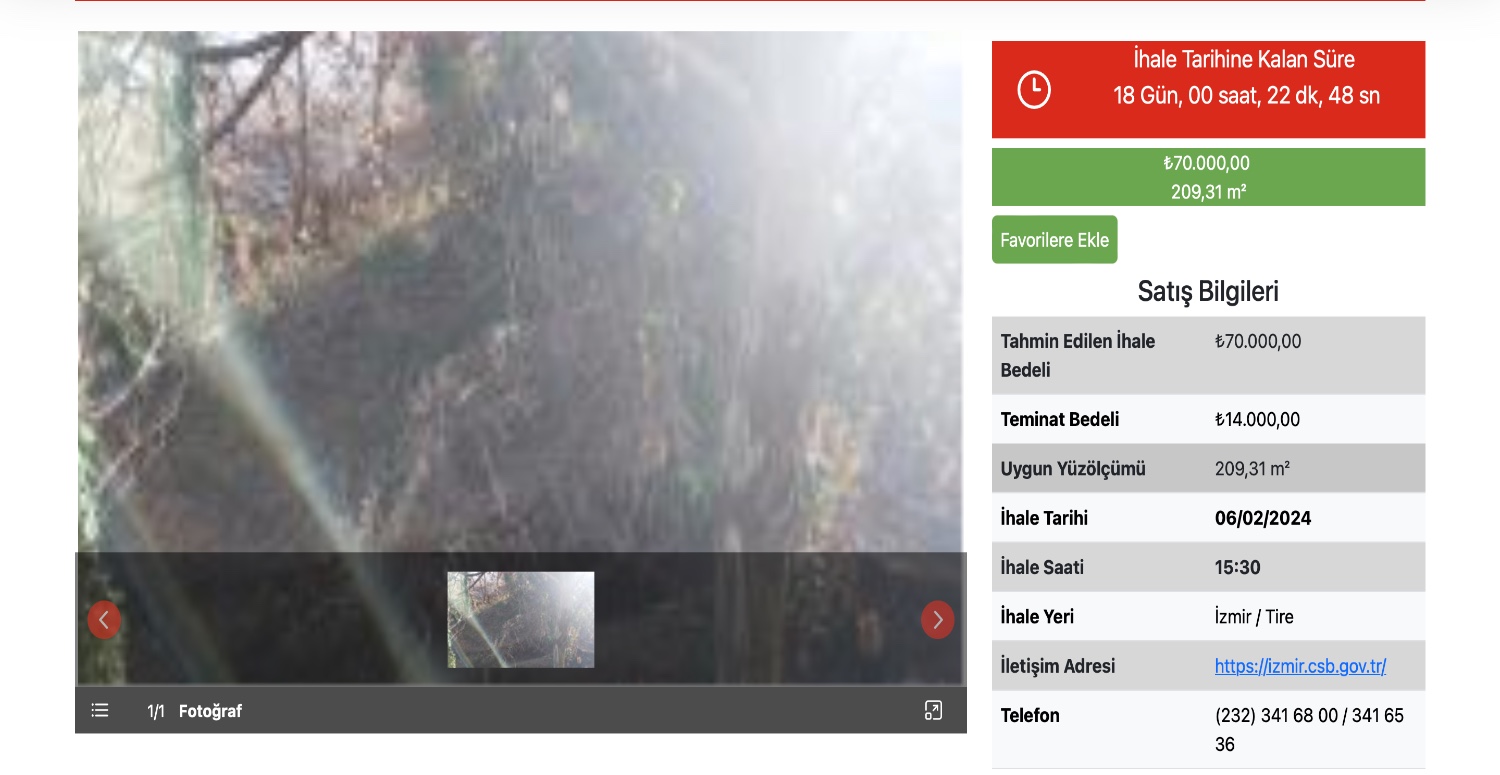Viewport: 1500px width, 775px height.
Task: Click the green price banner showing ₺70.000,00
Action: [x=1208, y=177]
